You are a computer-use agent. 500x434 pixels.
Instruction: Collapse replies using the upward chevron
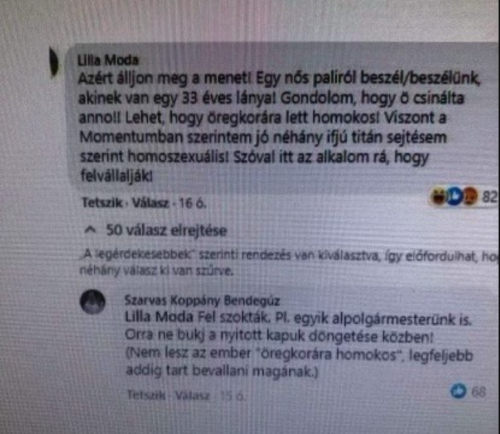tap(90, 229)
